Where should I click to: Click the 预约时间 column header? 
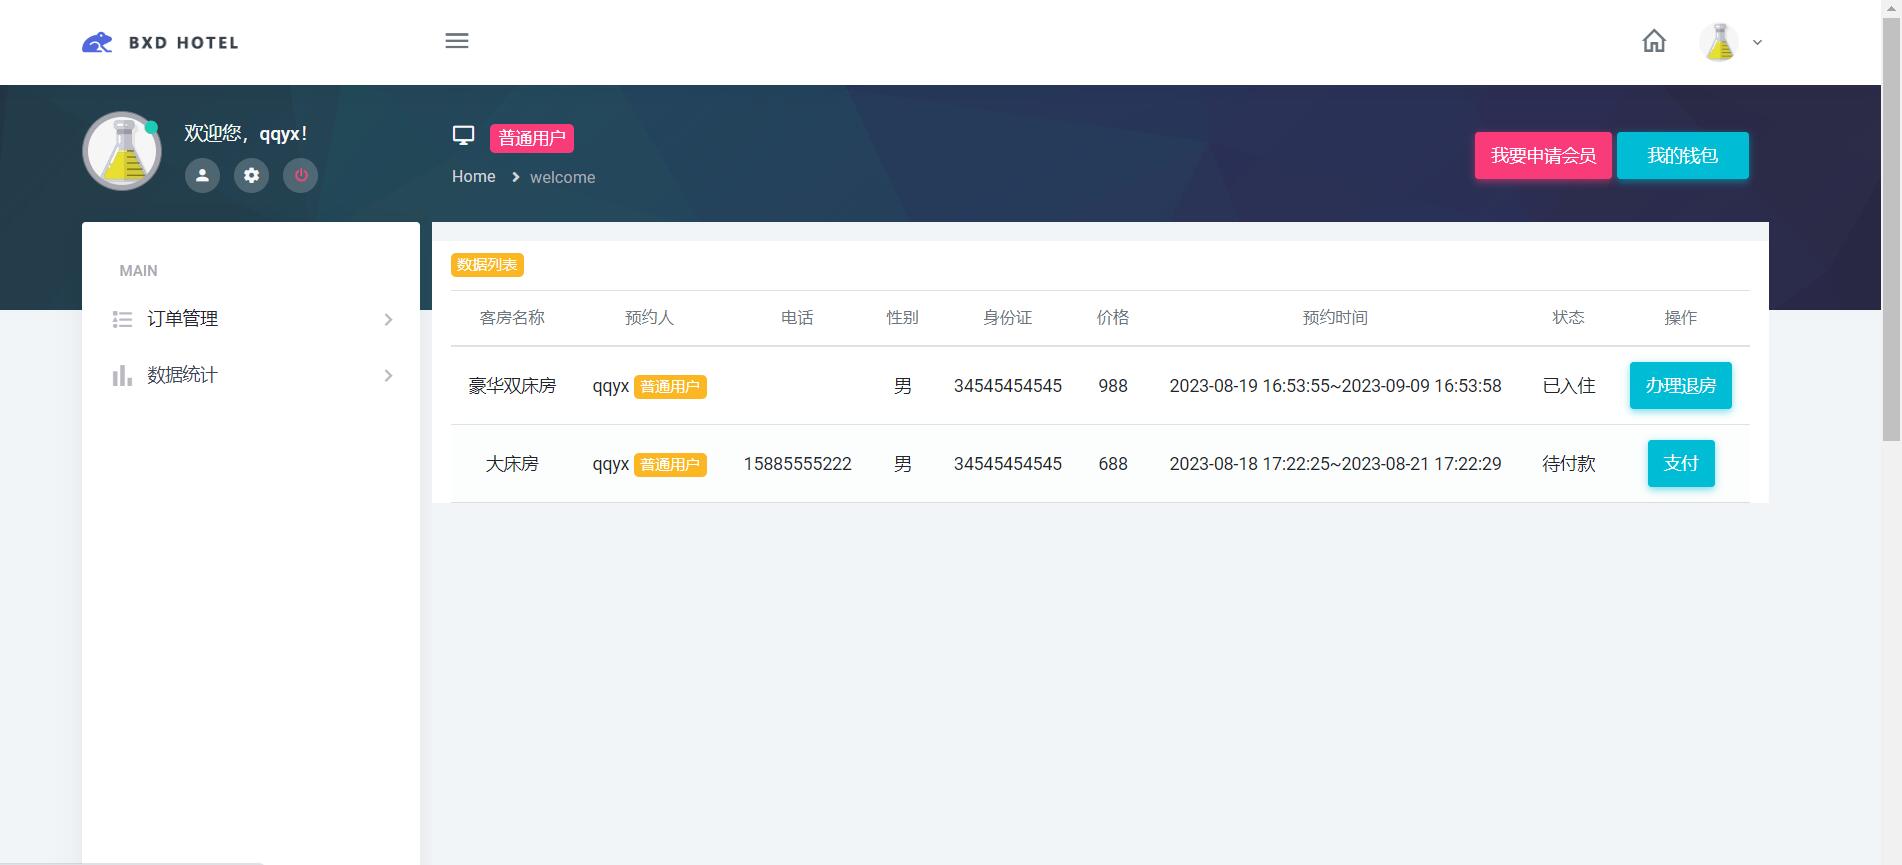(x=1335, y=318)
